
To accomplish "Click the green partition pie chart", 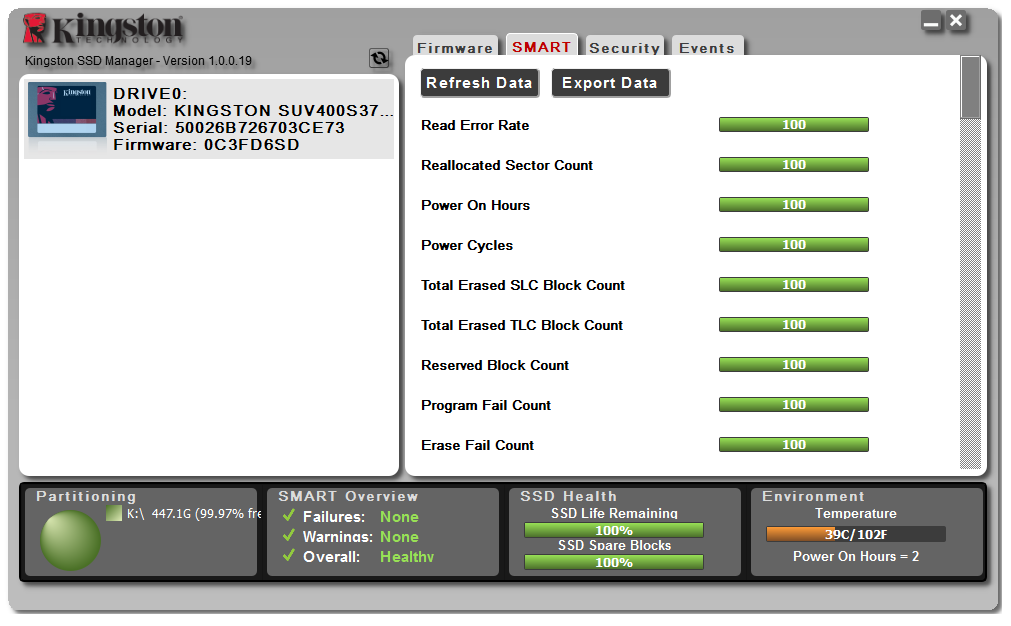I will click(x=70, y=540).
